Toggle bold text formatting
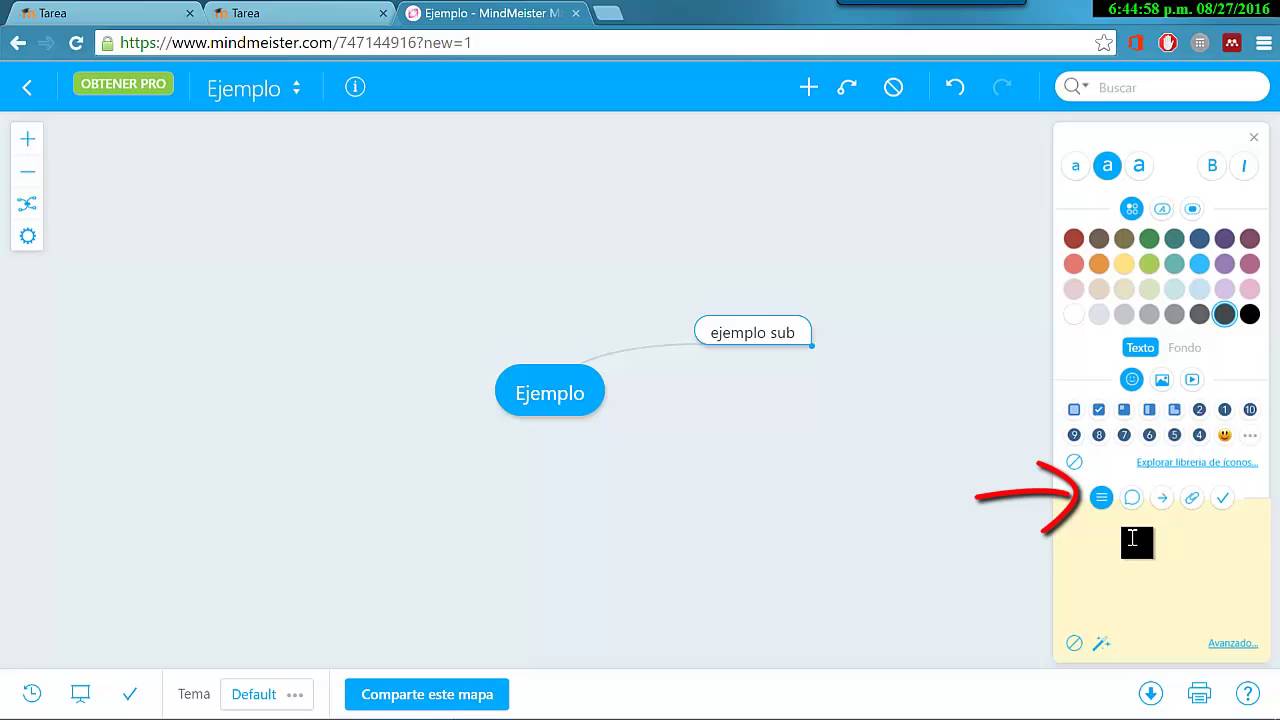This screenshot has height=720, width=1280. [x=1212, y=166]
